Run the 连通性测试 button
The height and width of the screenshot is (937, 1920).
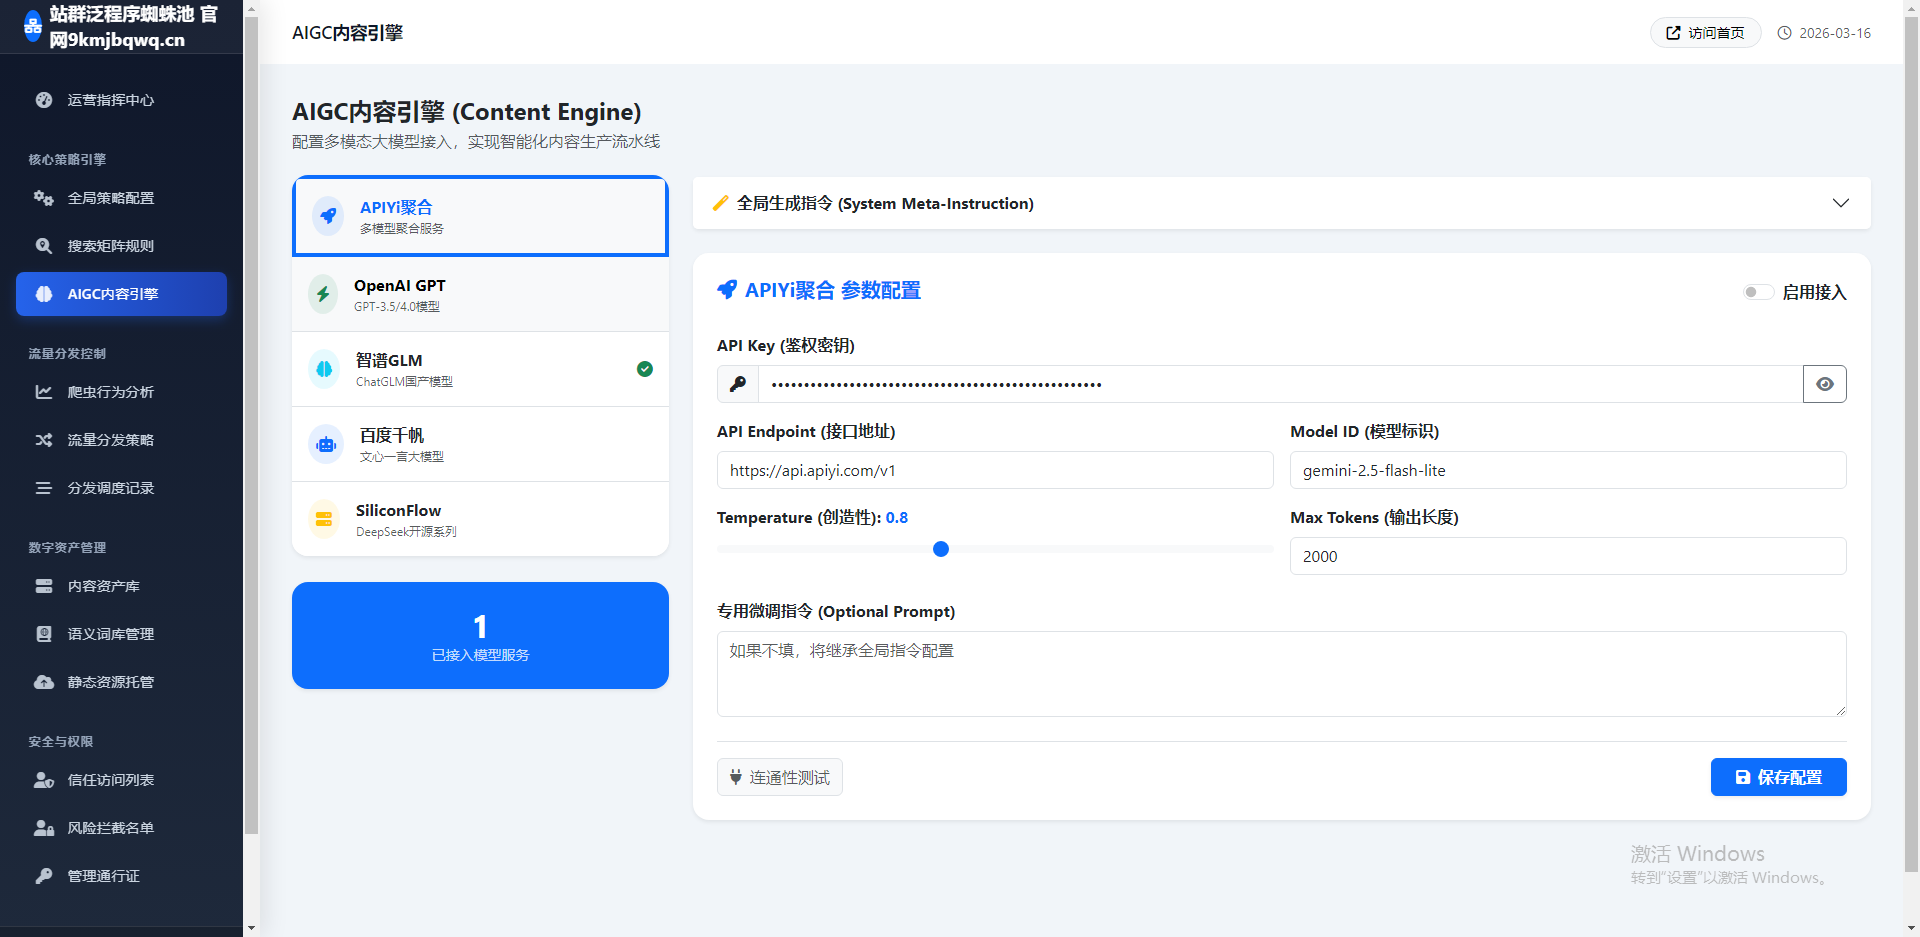(779, 777)
